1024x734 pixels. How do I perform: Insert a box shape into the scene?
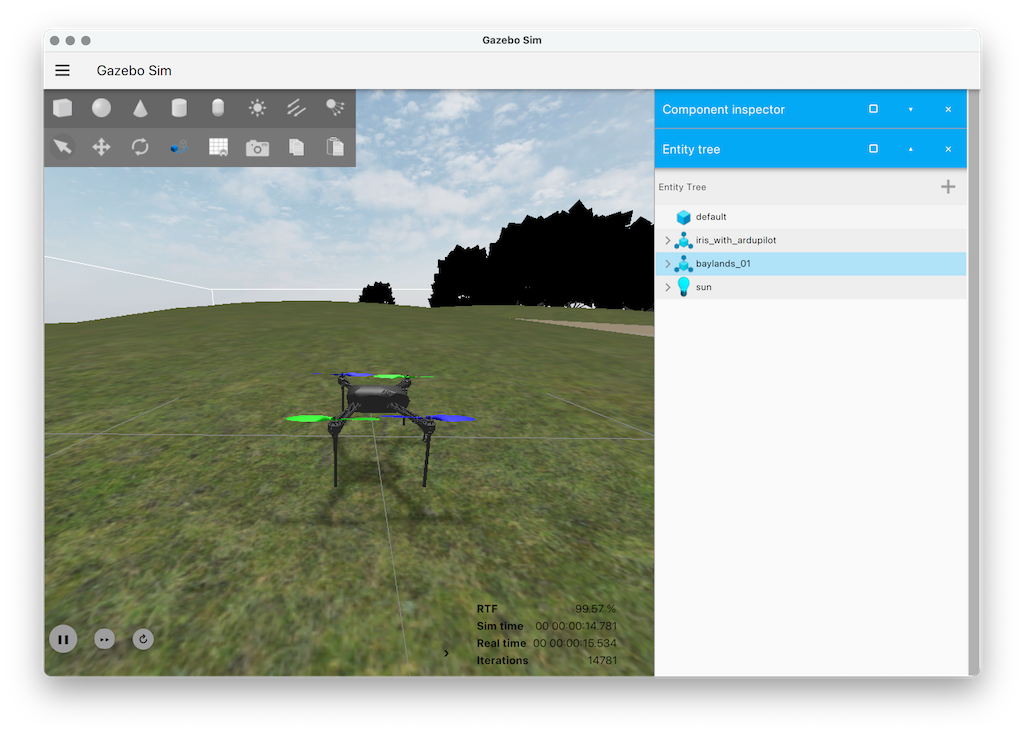[x=63, y=107]
